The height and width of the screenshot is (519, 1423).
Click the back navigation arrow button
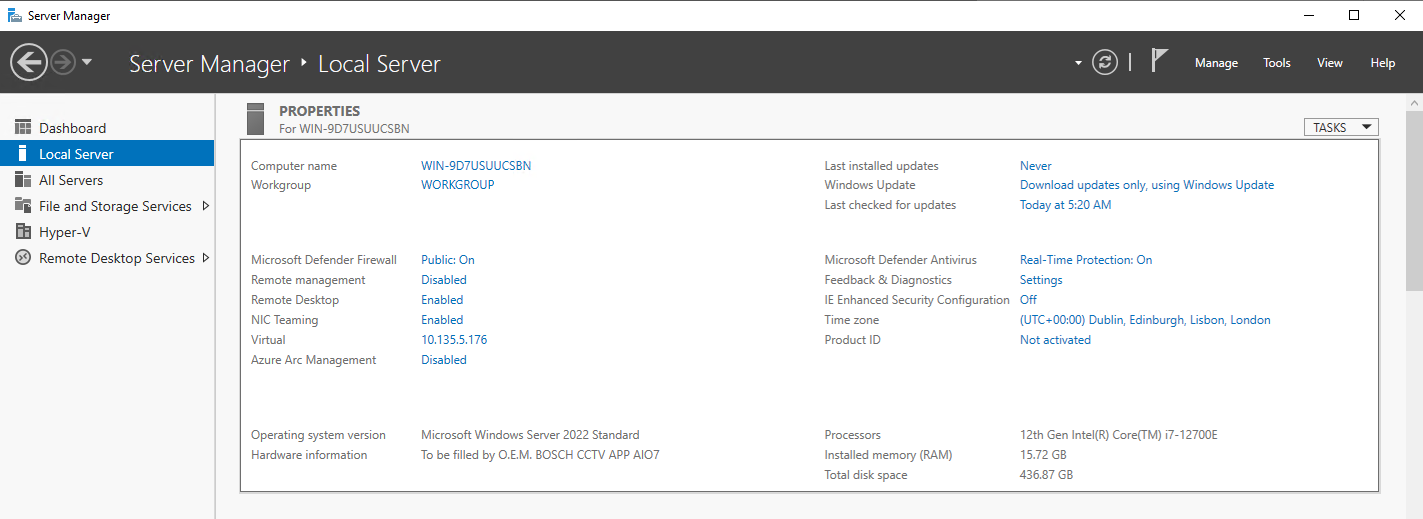(28, 63)
